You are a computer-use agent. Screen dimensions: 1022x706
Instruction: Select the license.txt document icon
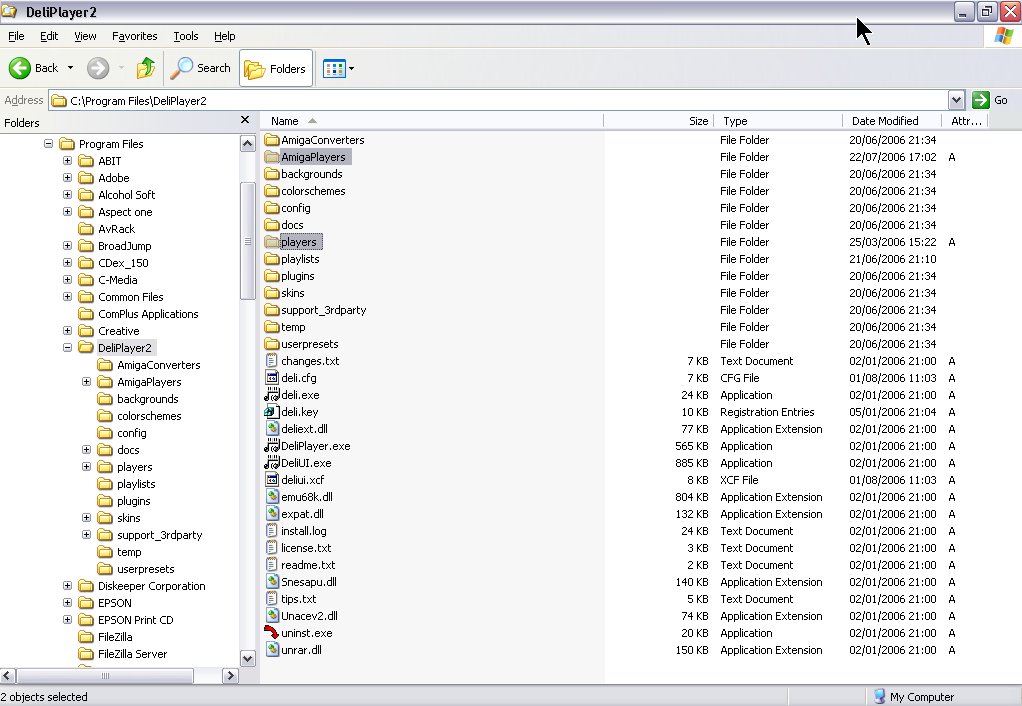pyautogui.click(x=272, y=548)
